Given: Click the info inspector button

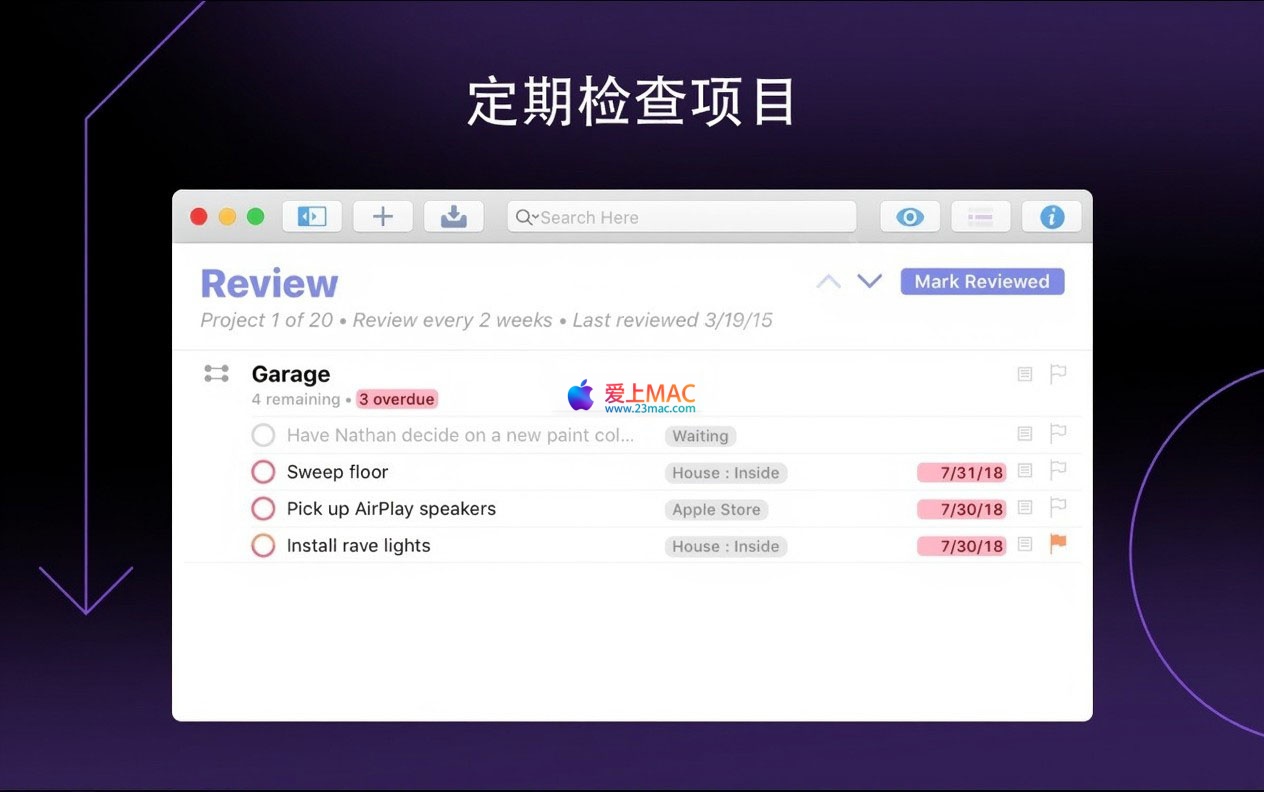Looking at the screenshot, I should pos(1051,217).
